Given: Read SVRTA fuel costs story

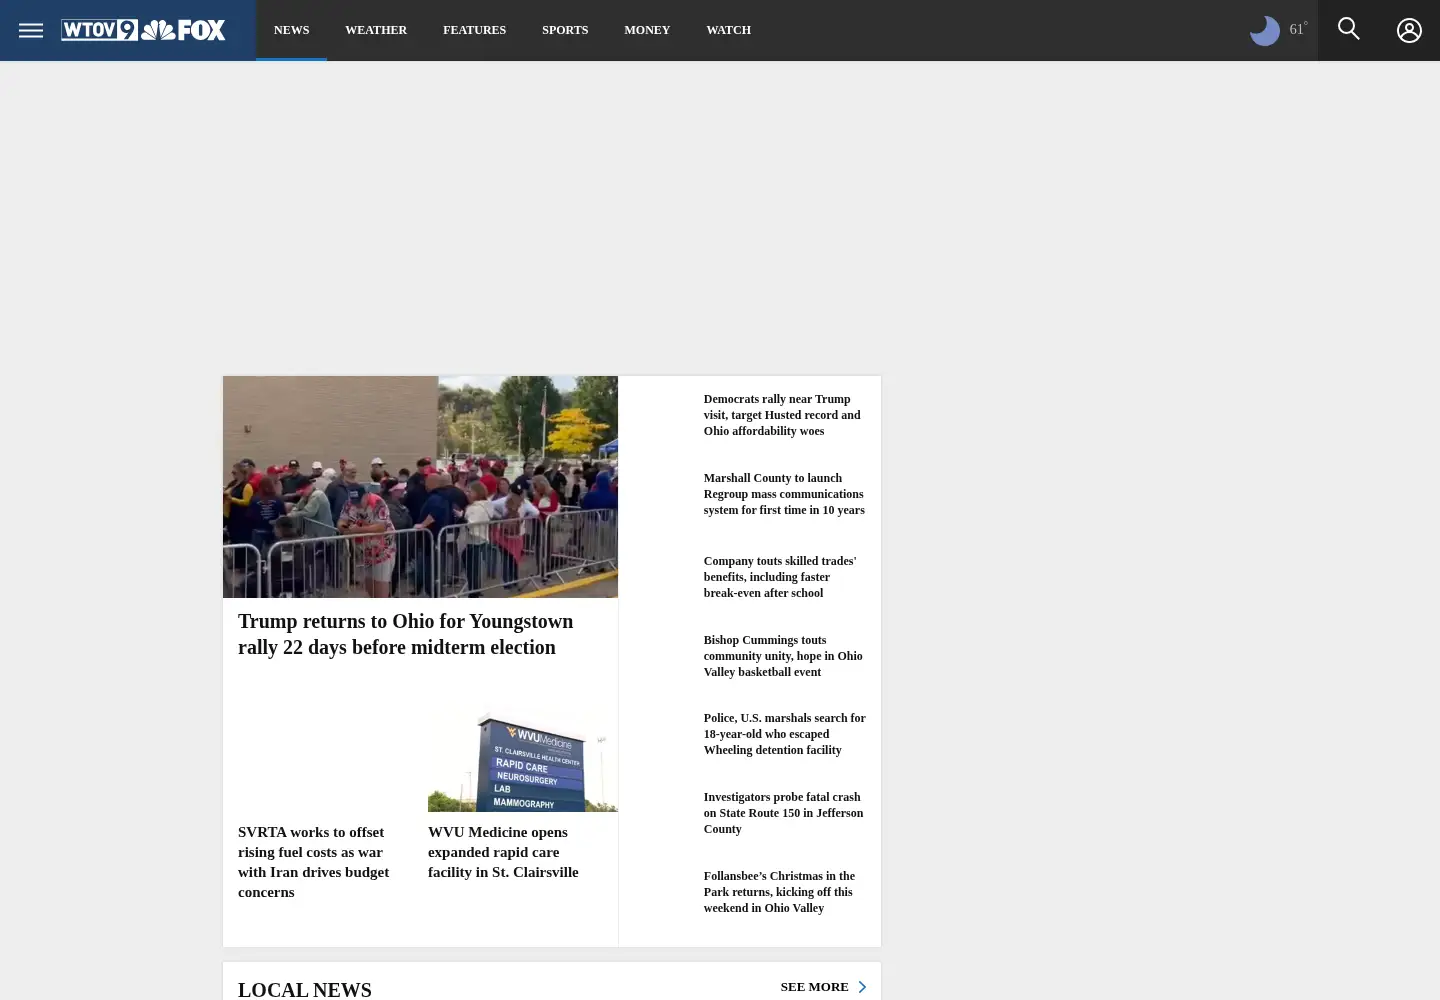Looking at the screenshot, I should click(x=314, y=862).
